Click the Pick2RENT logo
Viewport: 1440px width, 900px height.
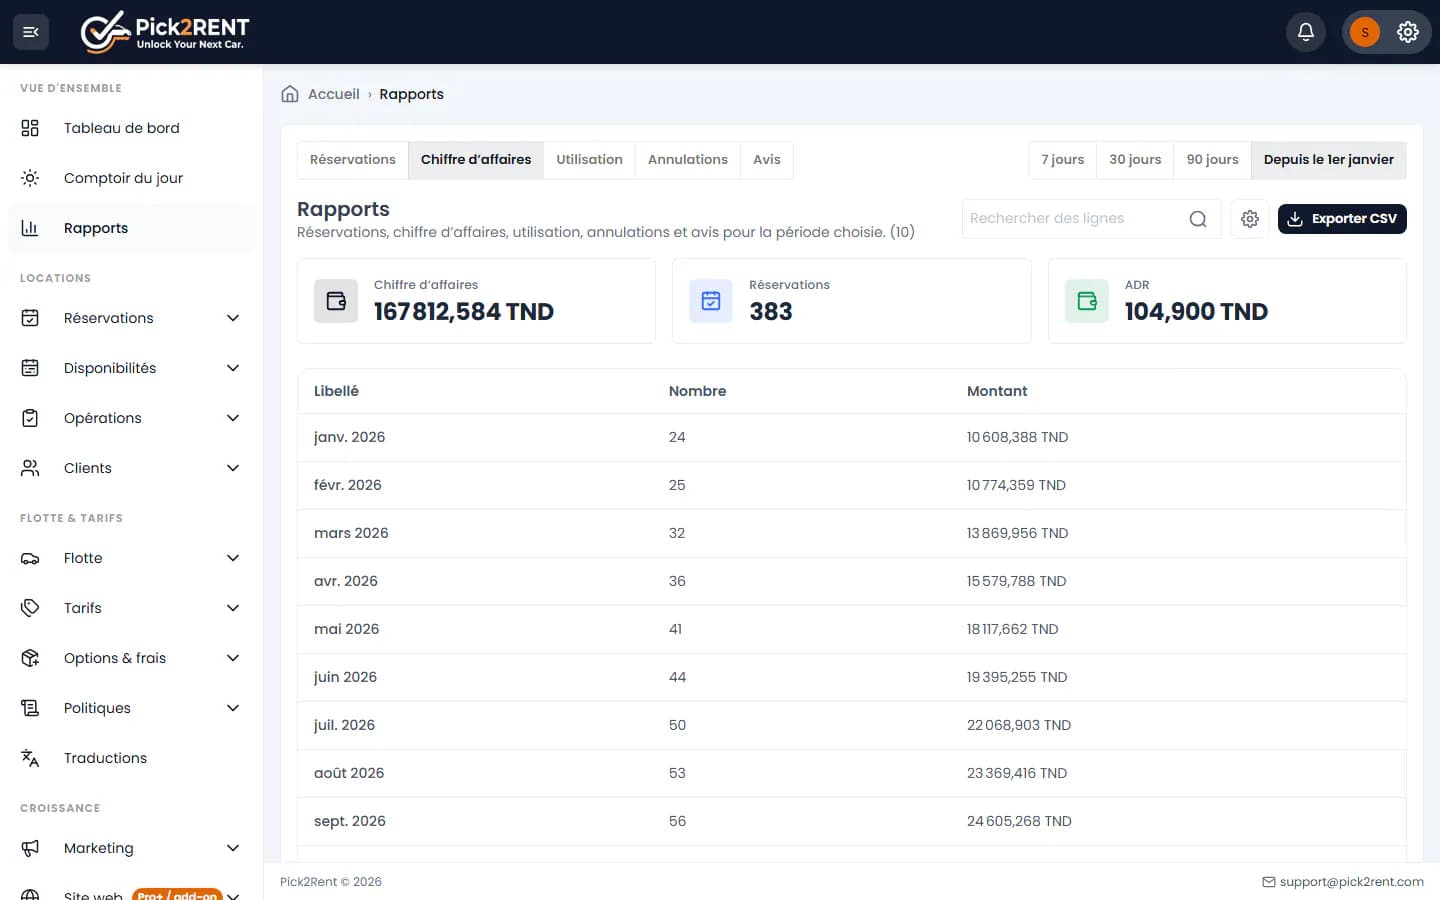point(165,32)
